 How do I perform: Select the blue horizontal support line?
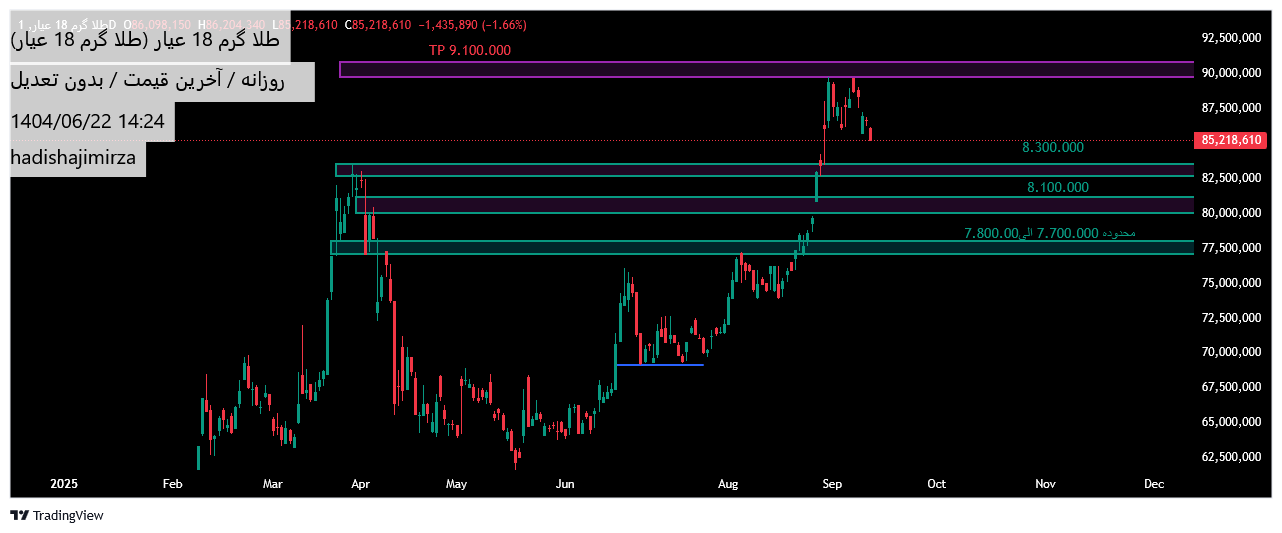tap(660, 364)
